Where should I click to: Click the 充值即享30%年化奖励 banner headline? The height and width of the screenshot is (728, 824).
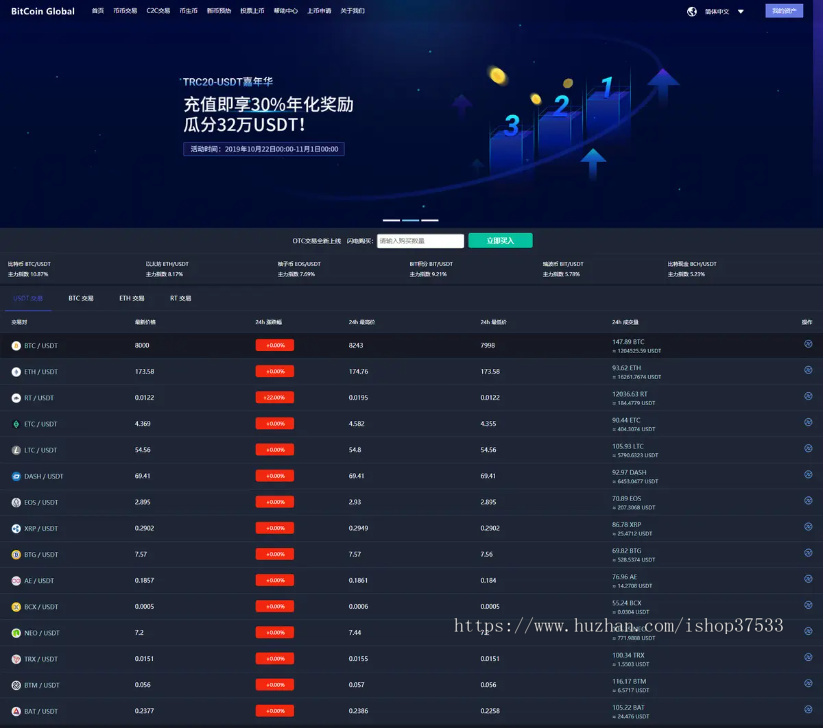point(269,105)
